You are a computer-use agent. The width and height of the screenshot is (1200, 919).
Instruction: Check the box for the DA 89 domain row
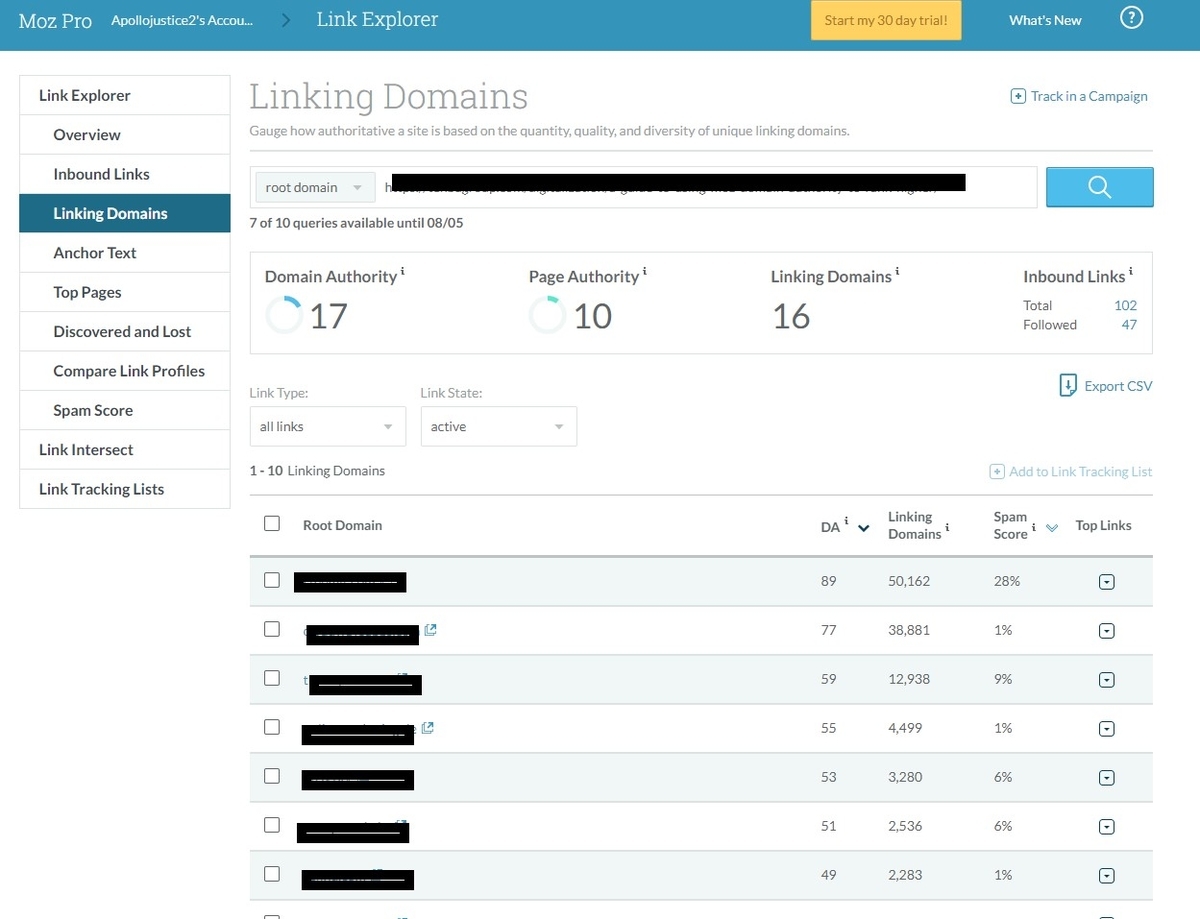click(272, 579)
